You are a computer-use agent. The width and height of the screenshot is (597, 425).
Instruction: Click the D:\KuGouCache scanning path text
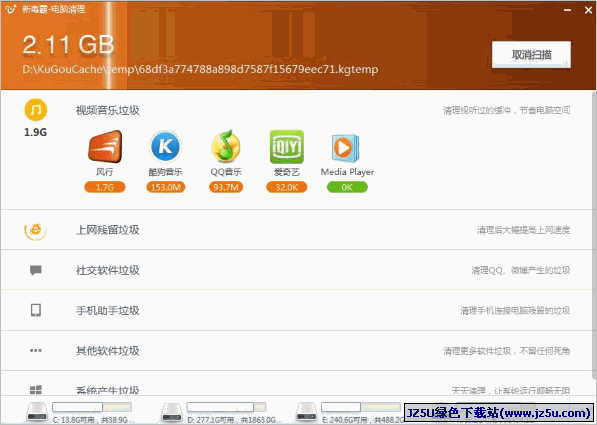point(200,69)
